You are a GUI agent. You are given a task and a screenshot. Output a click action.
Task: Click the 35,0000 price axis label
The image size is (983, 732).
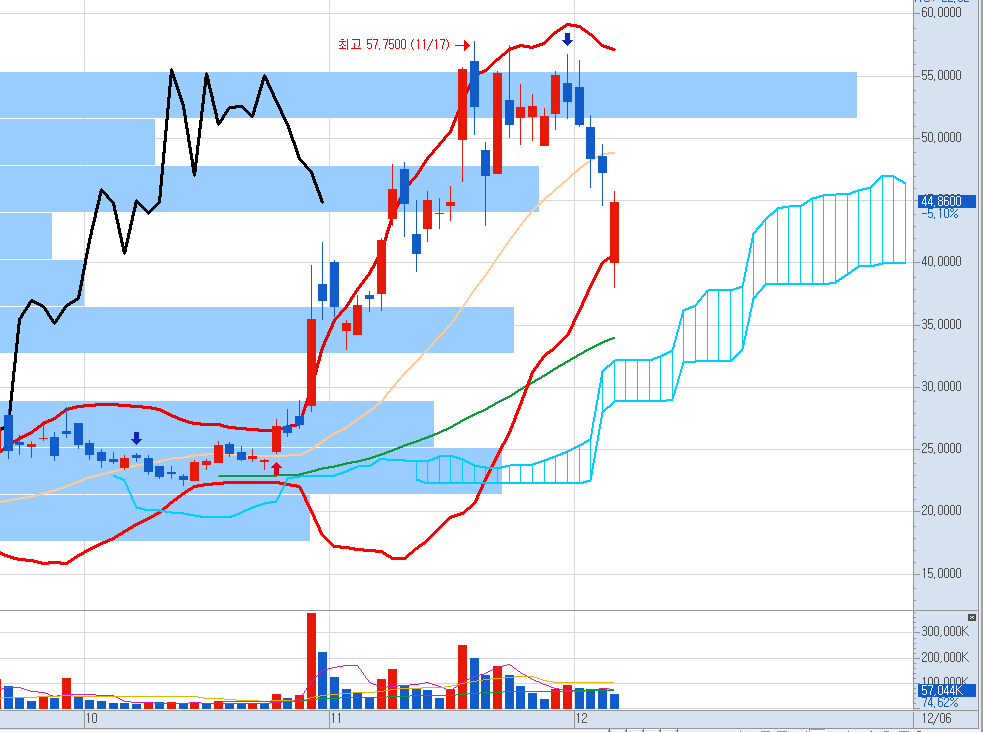[941, 324]
